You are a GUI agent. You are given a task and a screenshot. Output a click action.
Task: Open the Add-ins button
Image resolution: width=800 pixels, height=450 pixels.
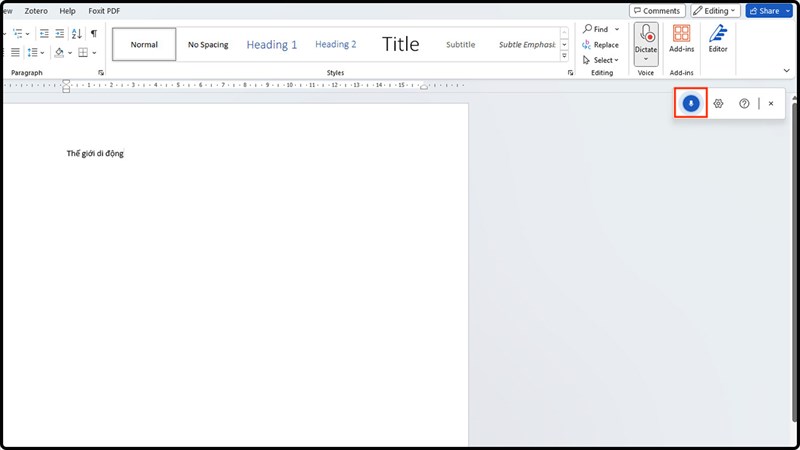[682, 39]
